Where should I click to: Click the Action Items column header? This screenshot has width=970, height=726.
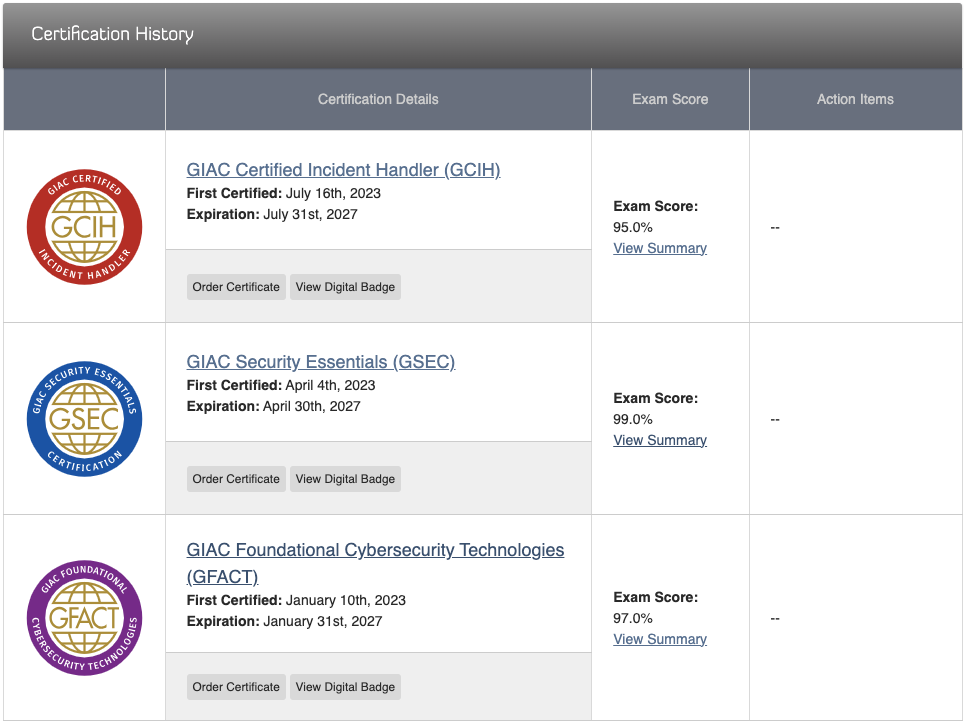click(855, 99)
